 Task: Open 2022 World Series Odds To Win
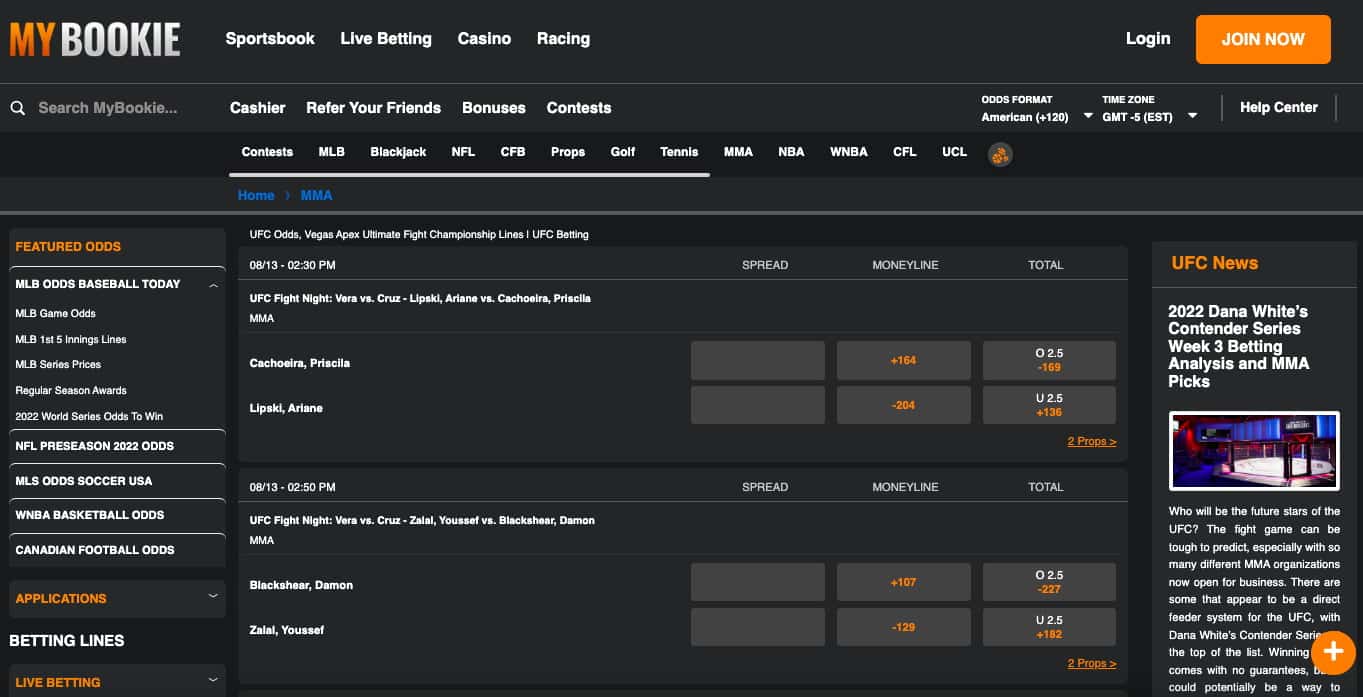pos(89,416)
